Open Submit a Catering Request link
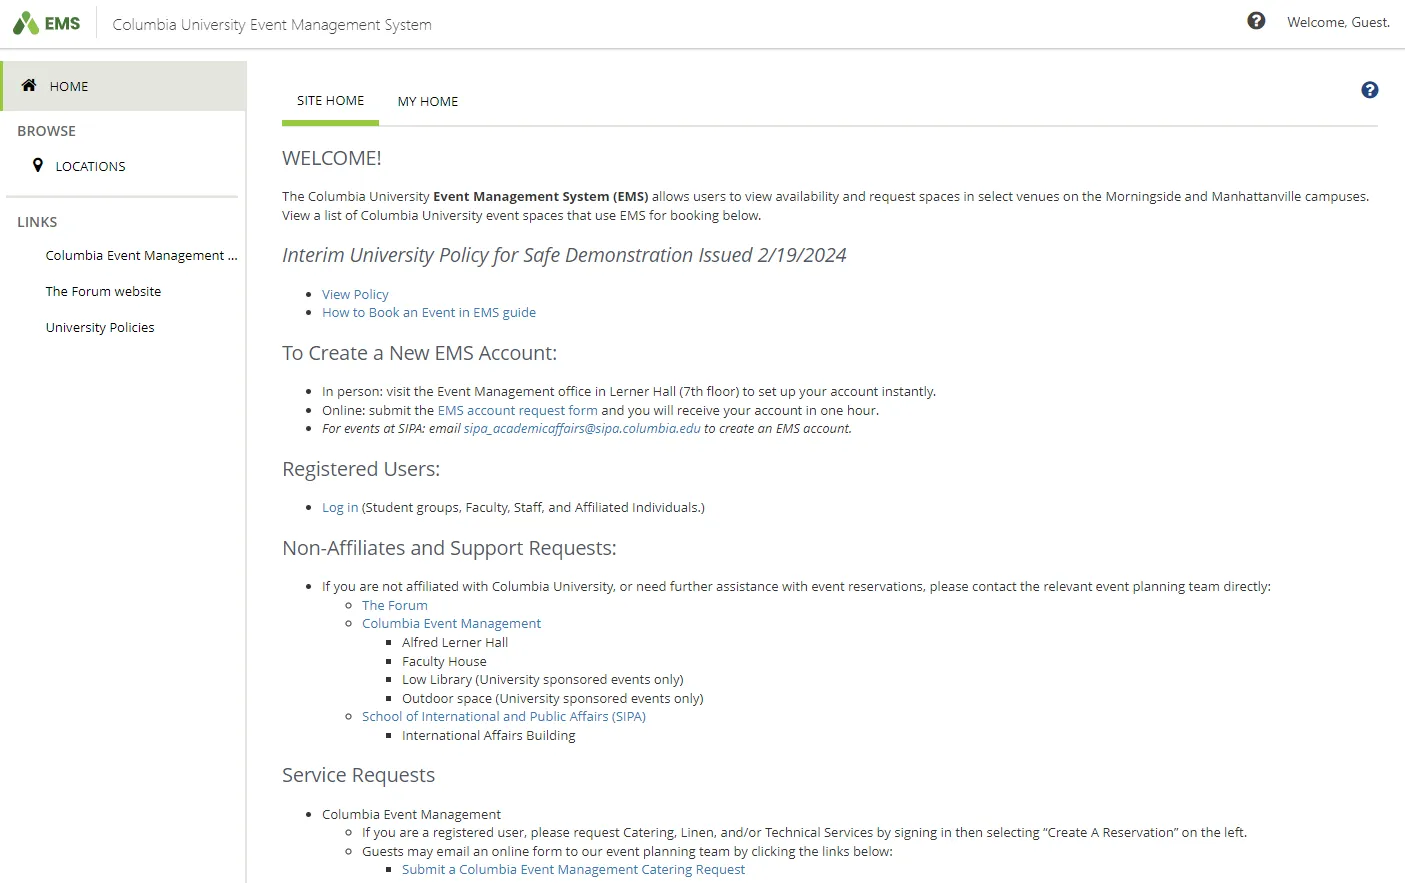This screenshot has height=883, width=1405. pos(573,869)
